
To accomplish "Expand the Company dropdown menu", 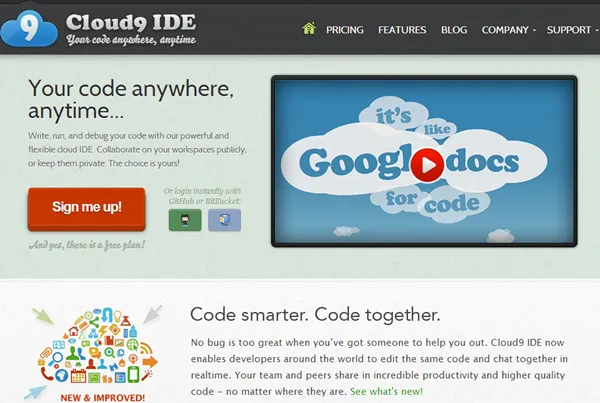I will (509, 30).
